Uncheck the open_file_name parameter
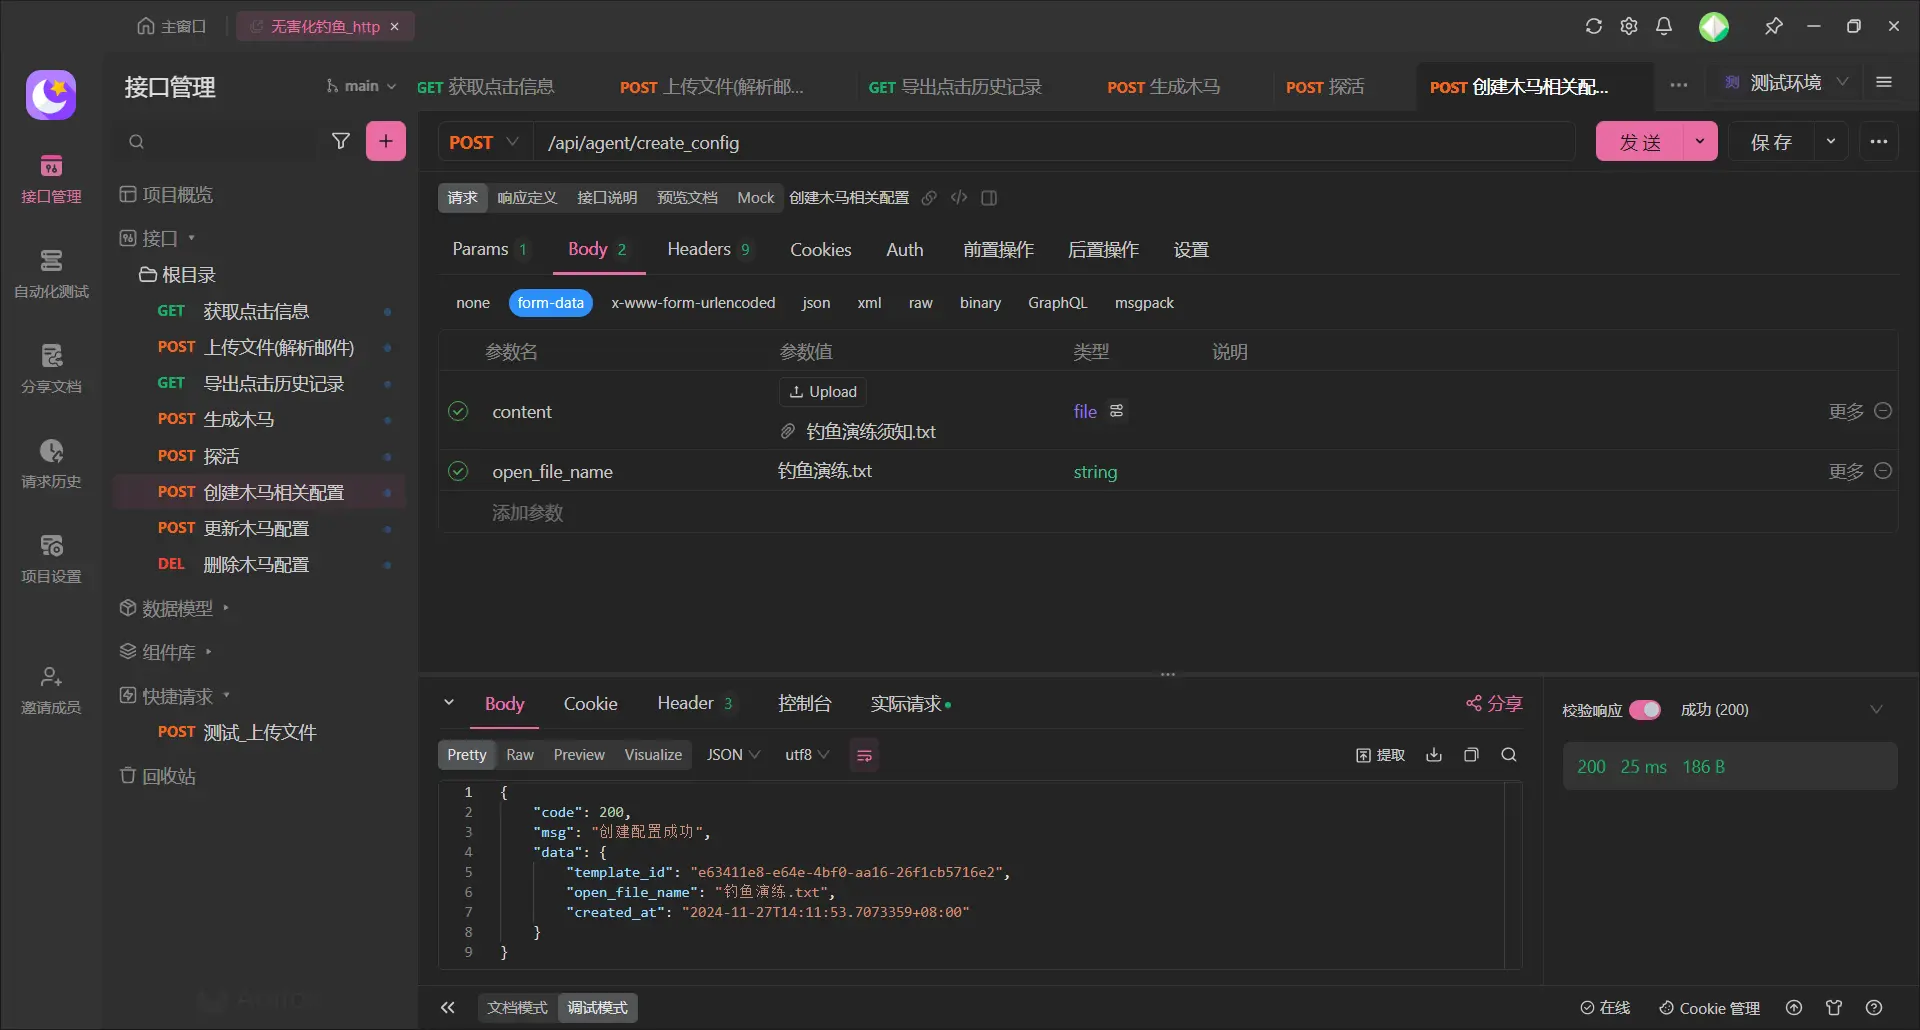The image size is (1920, 1030). click(458, 470)
